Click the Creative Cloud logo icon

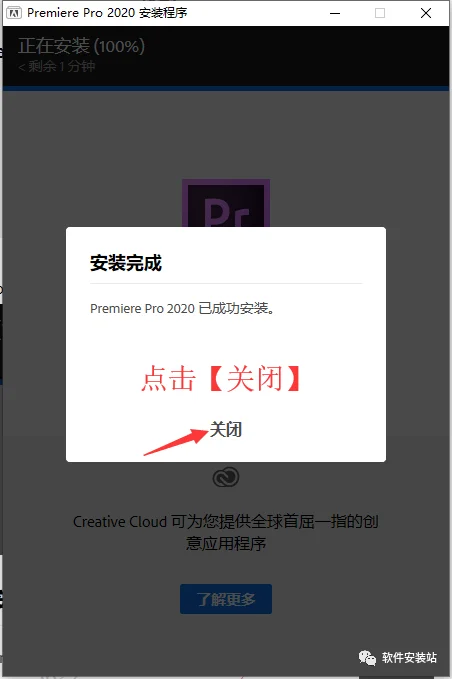pyautogui.click(x=226, y=477)
